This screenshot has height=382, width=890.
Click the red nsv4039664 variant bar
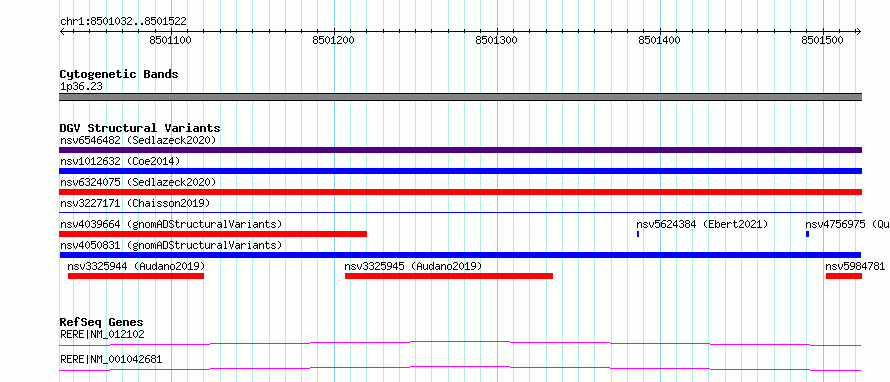[213, 234]
